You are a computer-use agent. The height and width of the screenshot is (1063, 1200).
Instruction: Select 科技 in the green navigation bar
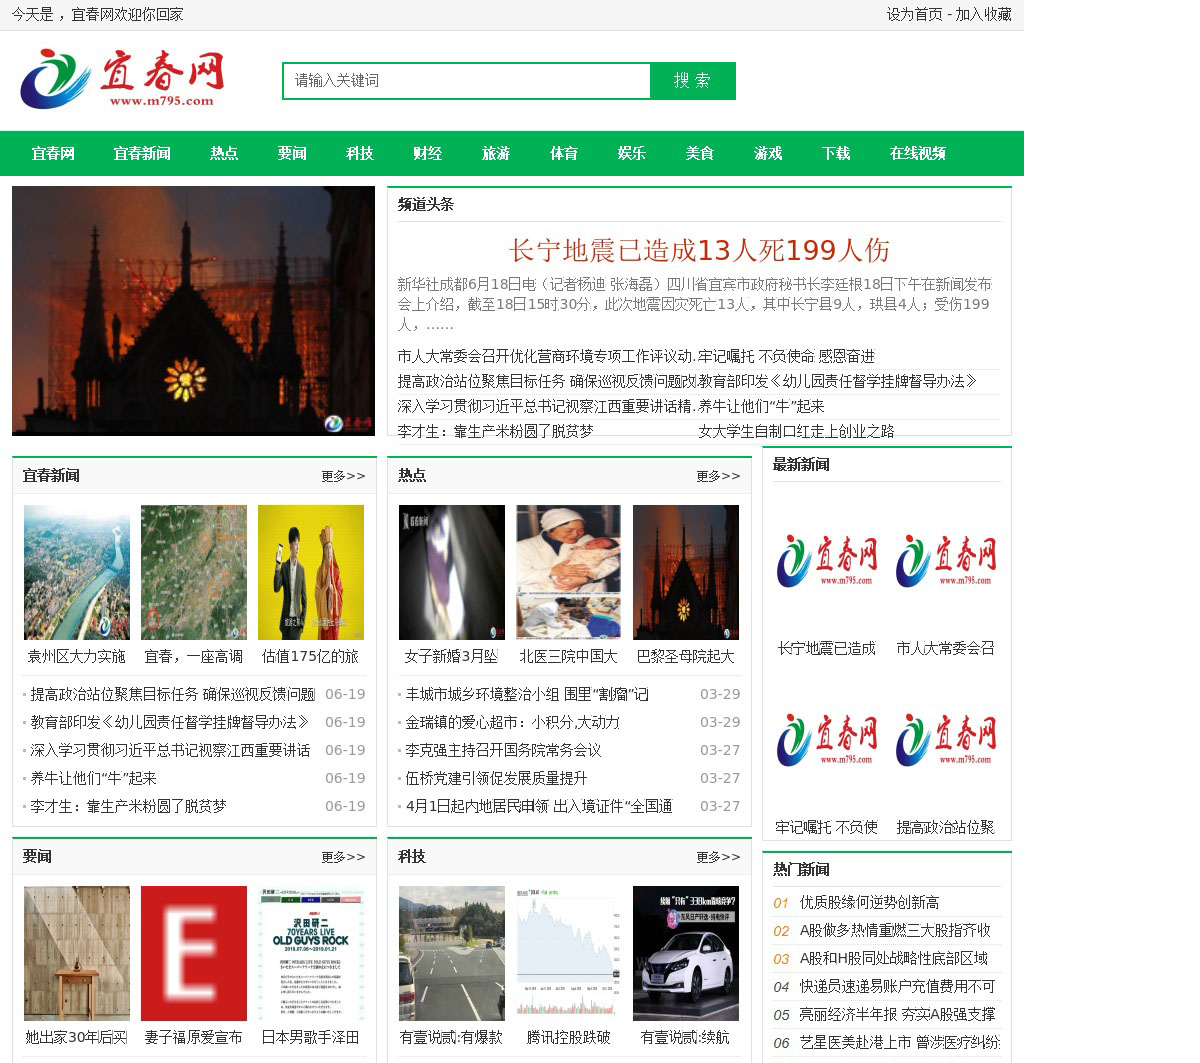pyautogui.click(x=360, y=153)
